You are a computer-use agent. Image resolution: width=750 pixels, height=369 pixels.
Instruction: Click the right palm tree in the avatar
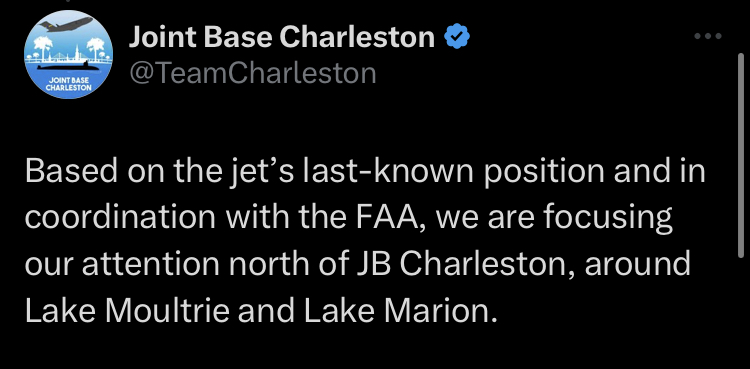coord(95,49)
